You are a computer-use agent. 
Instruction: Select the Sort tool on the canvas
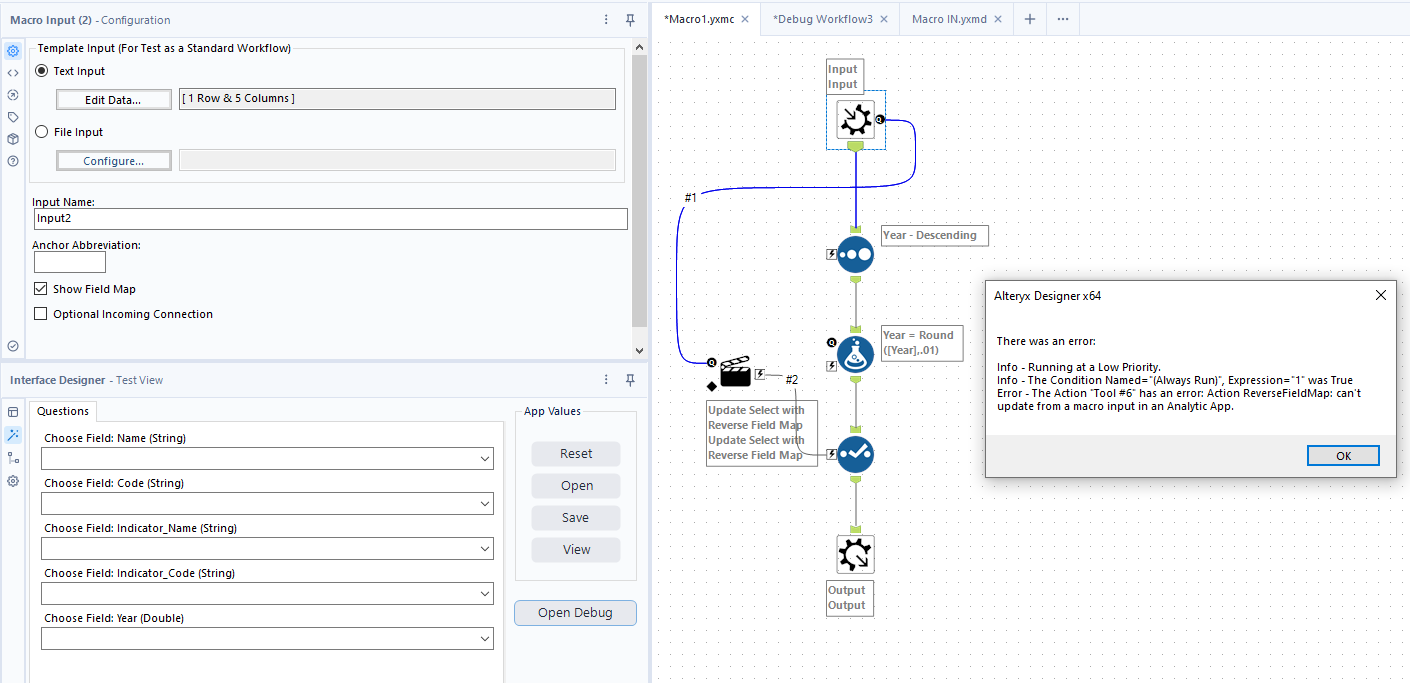854,254
